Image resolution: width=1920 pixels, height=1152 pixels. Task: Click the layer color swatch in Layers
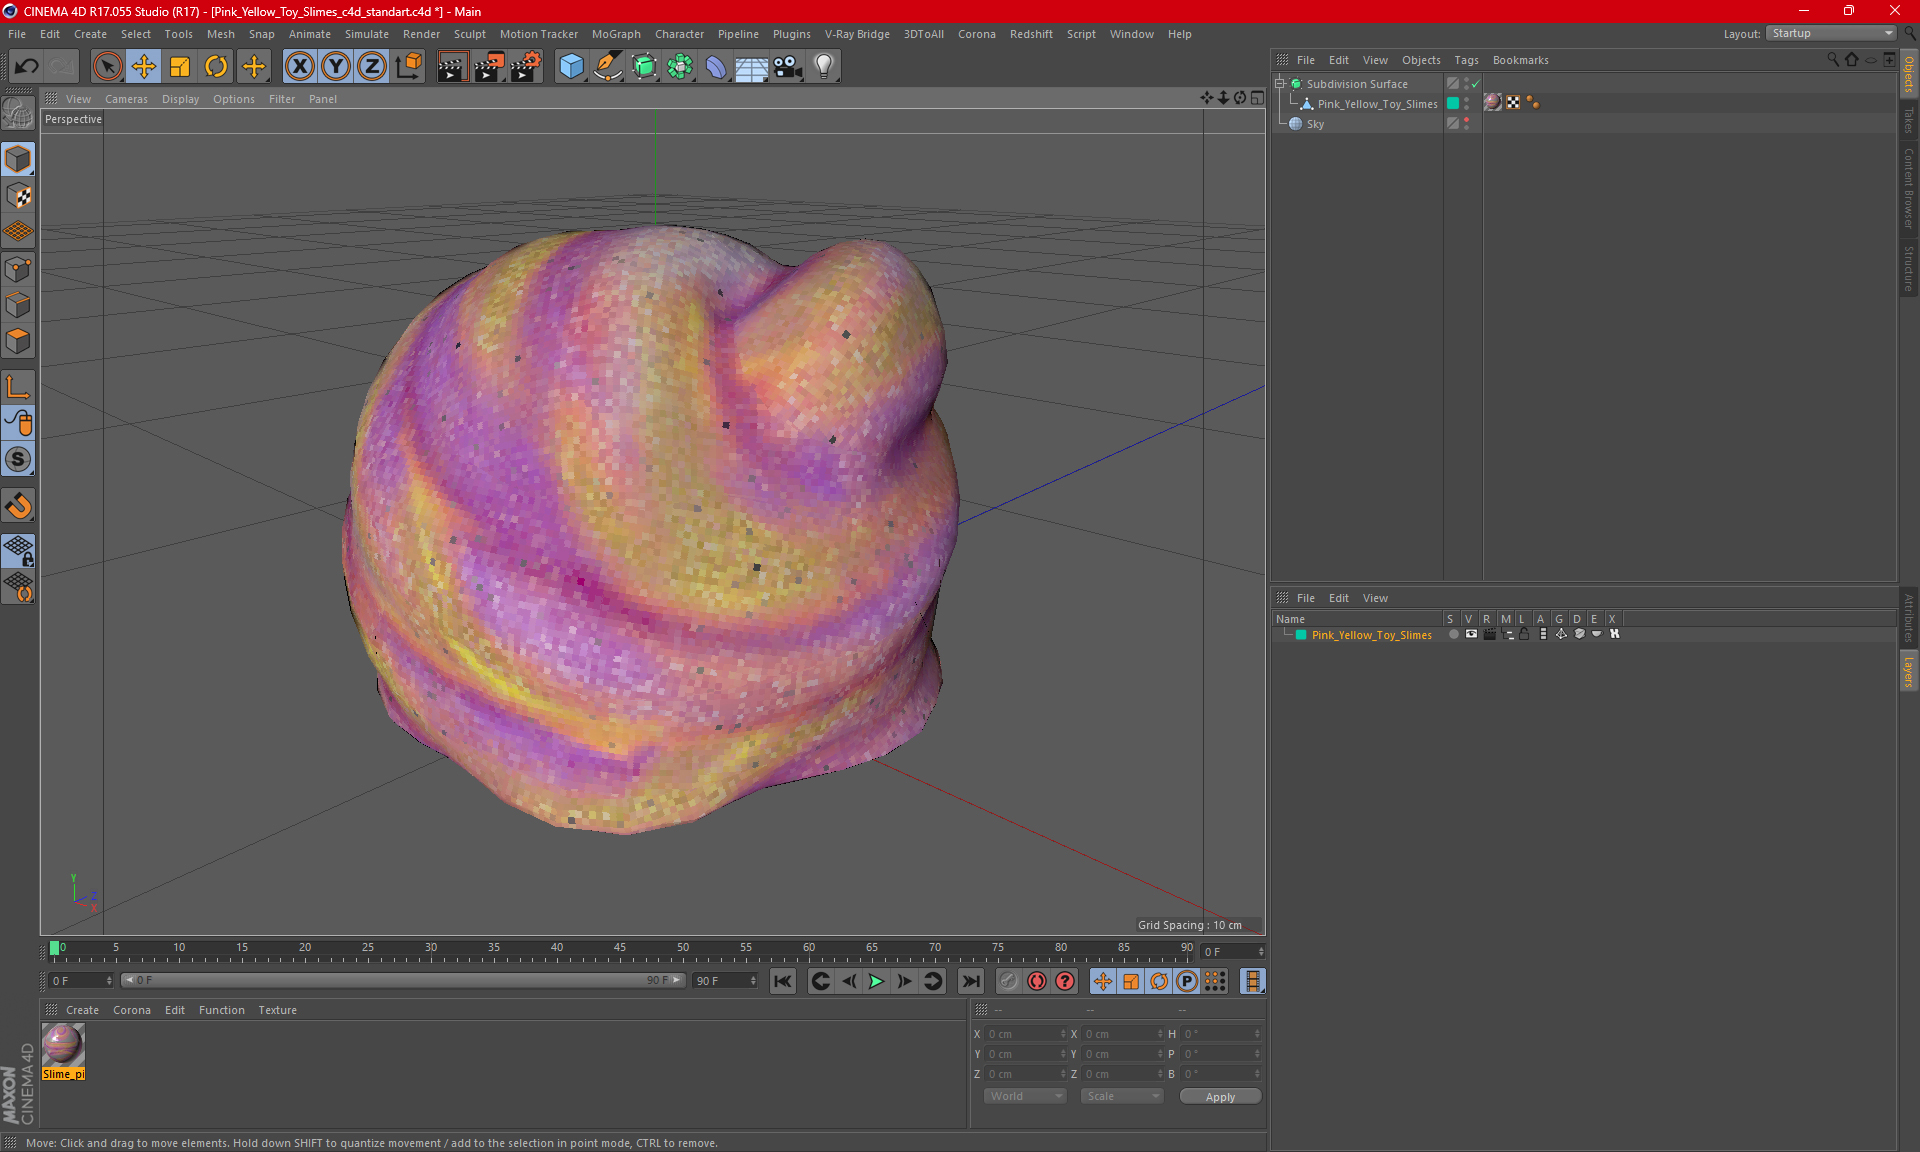pyautogui.click(x=1301, y=635)
